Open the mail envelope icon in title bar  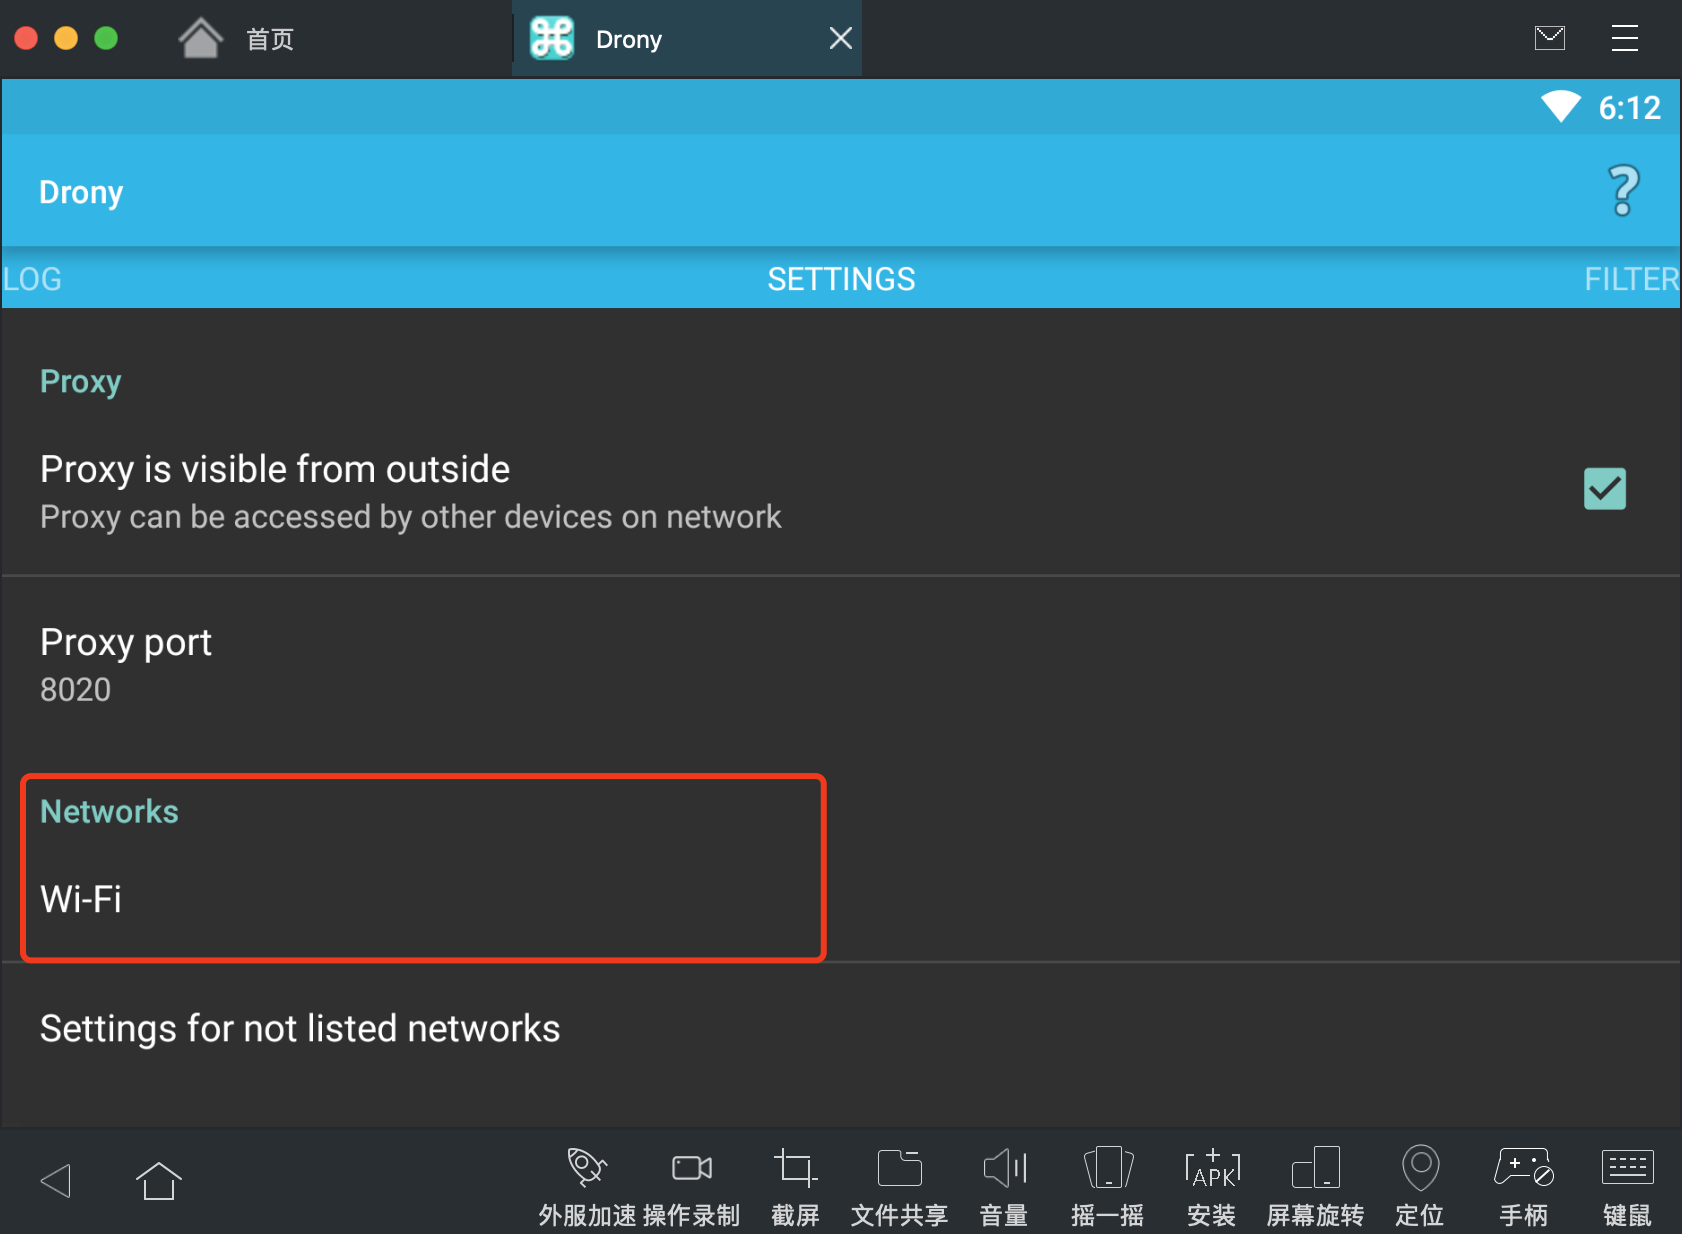[x=1549, y=38]
